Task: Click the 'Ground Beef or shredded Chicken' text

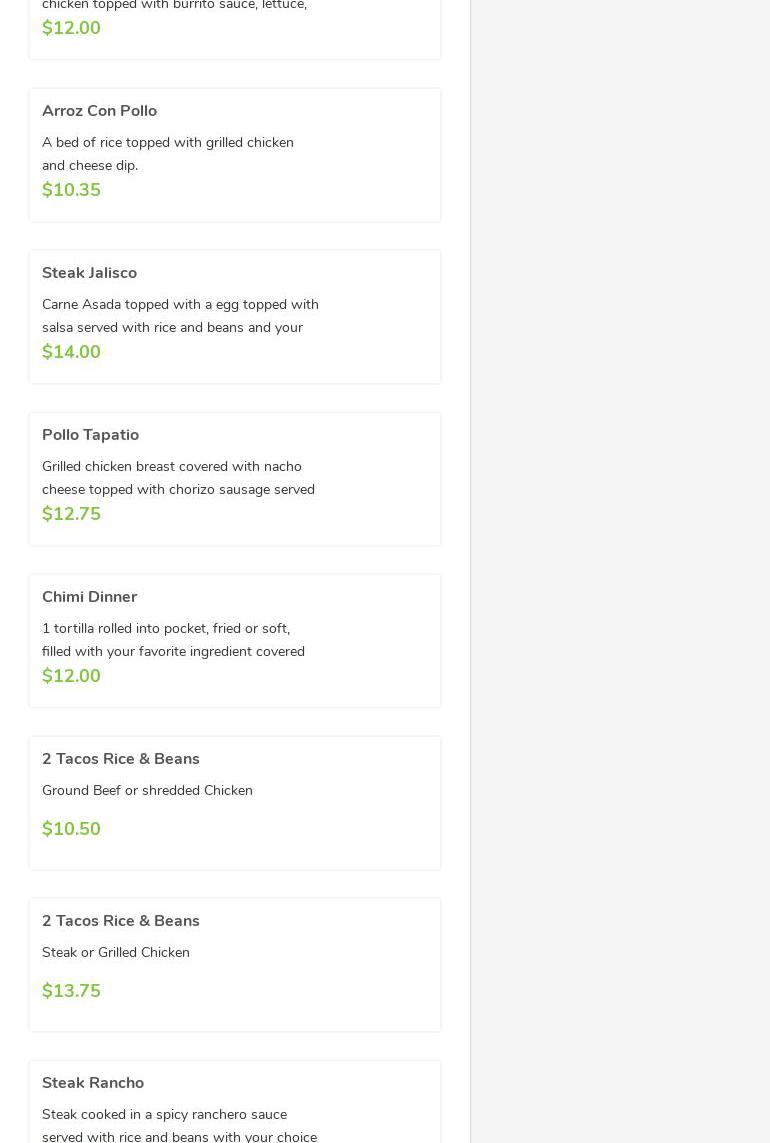Action: click(147, 791)
